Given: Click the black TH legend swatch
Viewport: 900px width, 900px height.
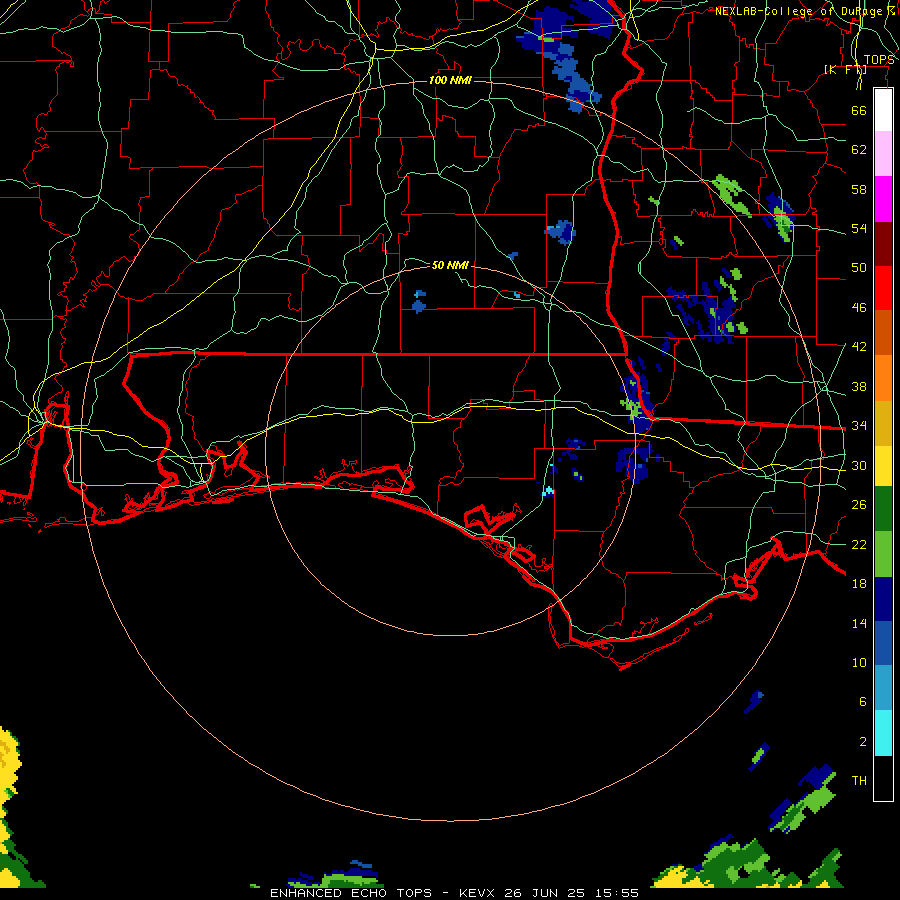Looking at the screenshot, I should point(883,778).
